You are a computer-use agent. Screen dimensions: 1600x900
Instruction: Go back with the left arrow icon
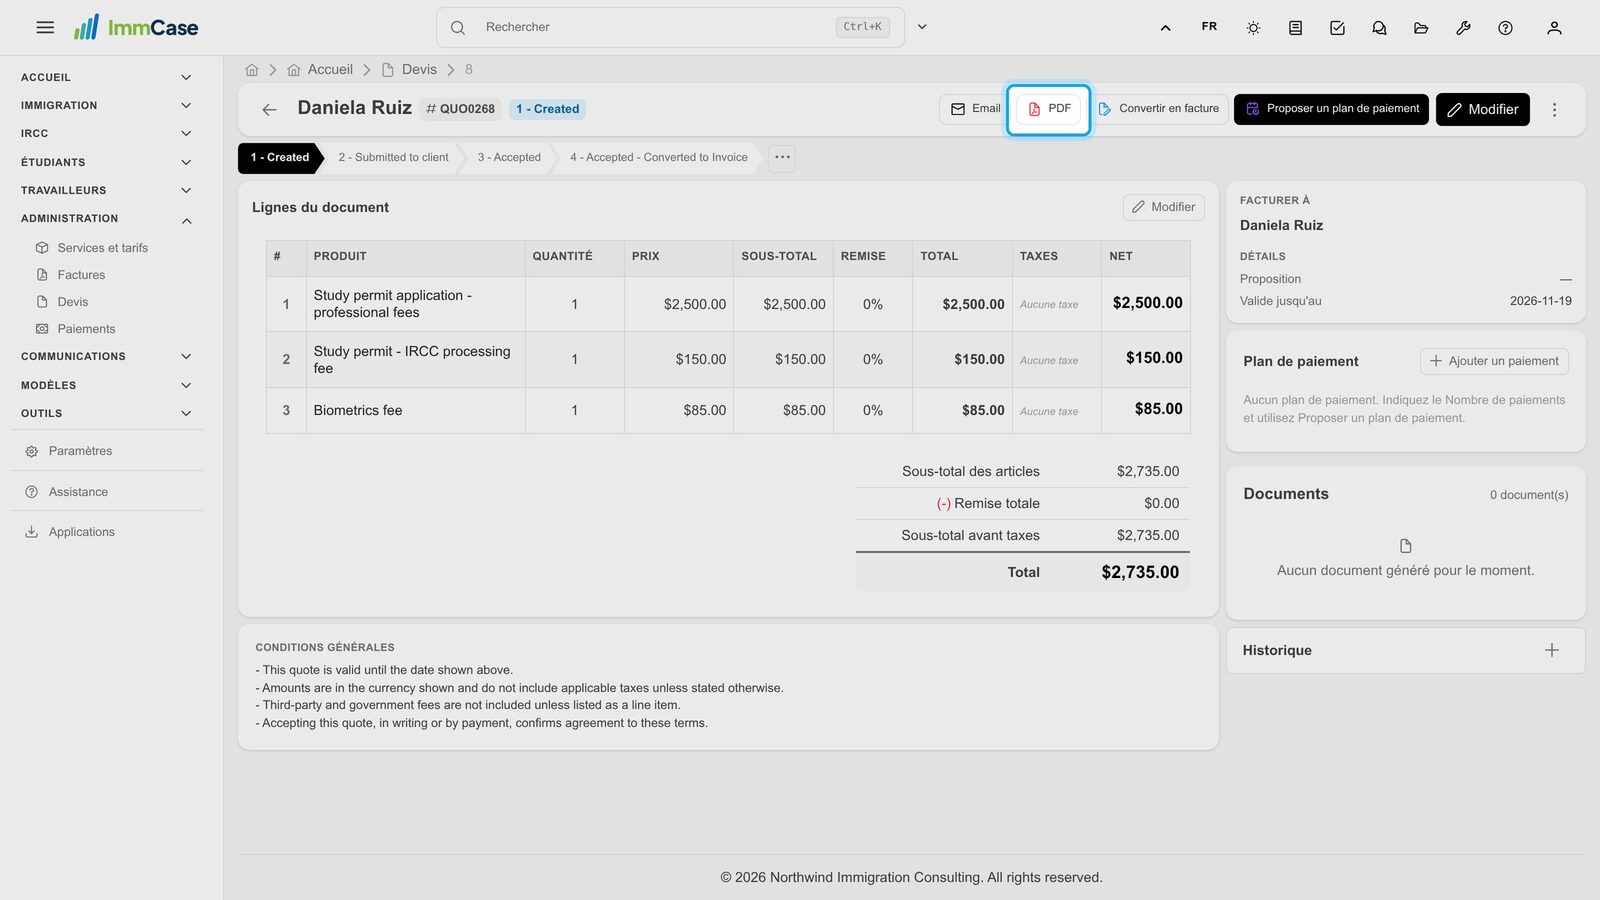coord(269,109)
